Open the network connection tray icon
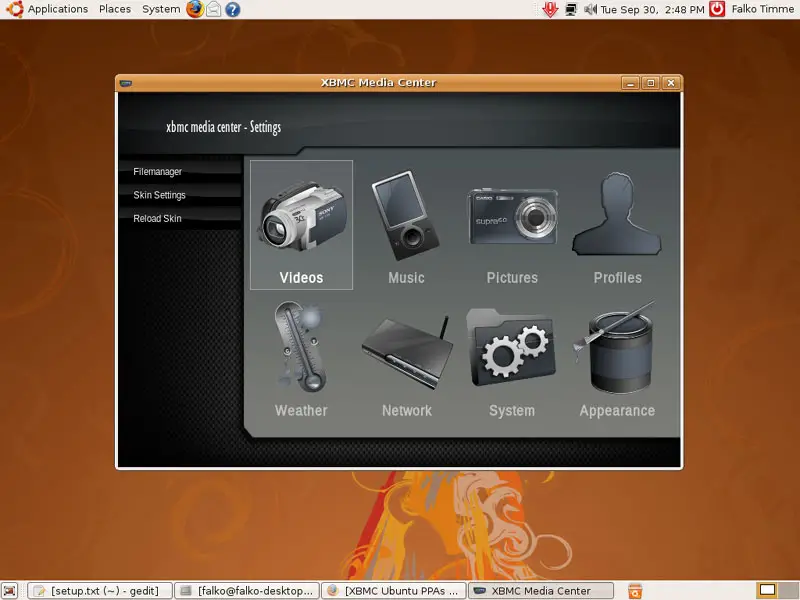The width and height of the screenshot is (800, 600). (570, 9)
